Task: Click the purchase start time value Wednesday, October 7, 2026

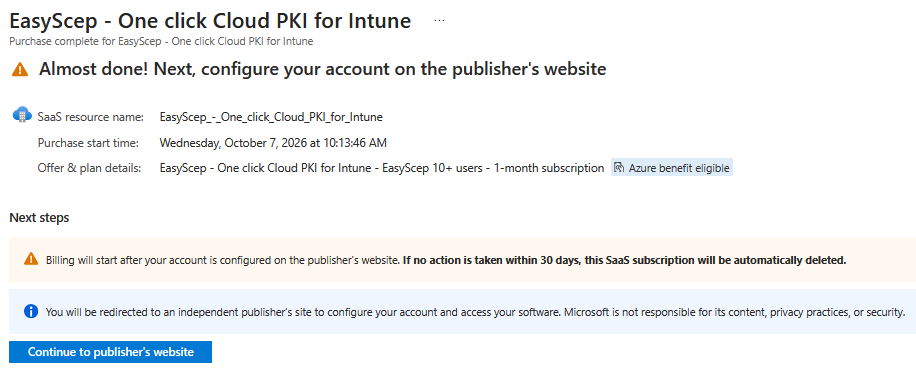Action: point(273,142)
